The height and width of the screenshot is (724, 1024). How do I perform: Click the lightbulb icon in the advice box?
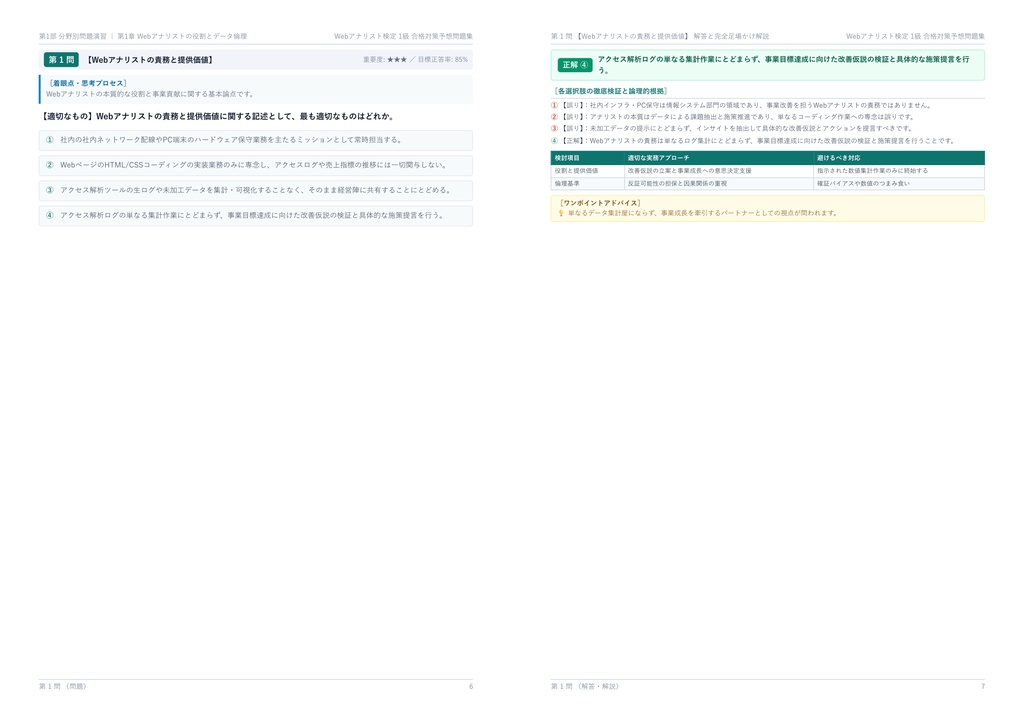coord(560,213)
